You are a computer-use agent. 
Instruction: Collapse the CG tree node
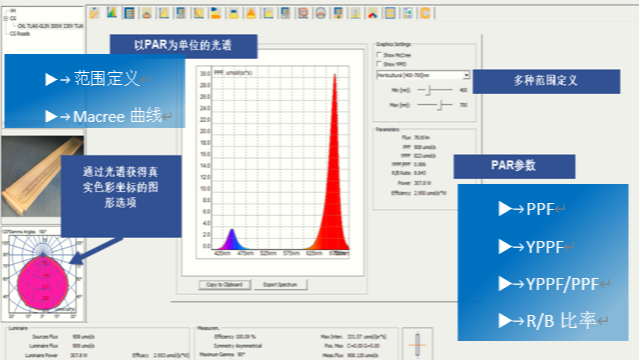click(x=6, y=18)
